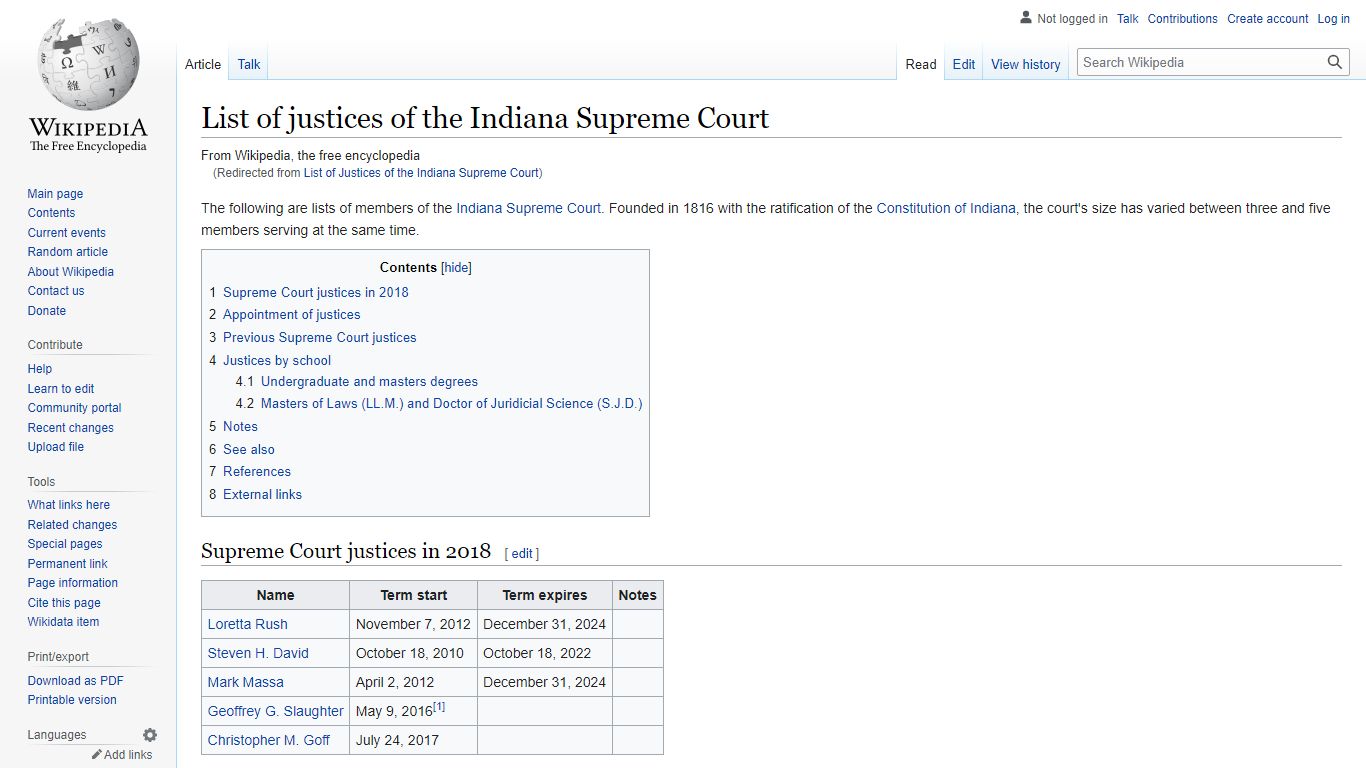Open Steven H. David article
Viewport: 1366px width, 768px height.
(x=258, y=653)
